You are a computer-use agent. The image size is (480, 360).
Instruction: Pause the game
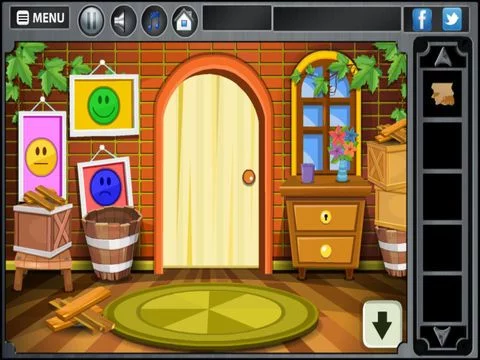91,21
